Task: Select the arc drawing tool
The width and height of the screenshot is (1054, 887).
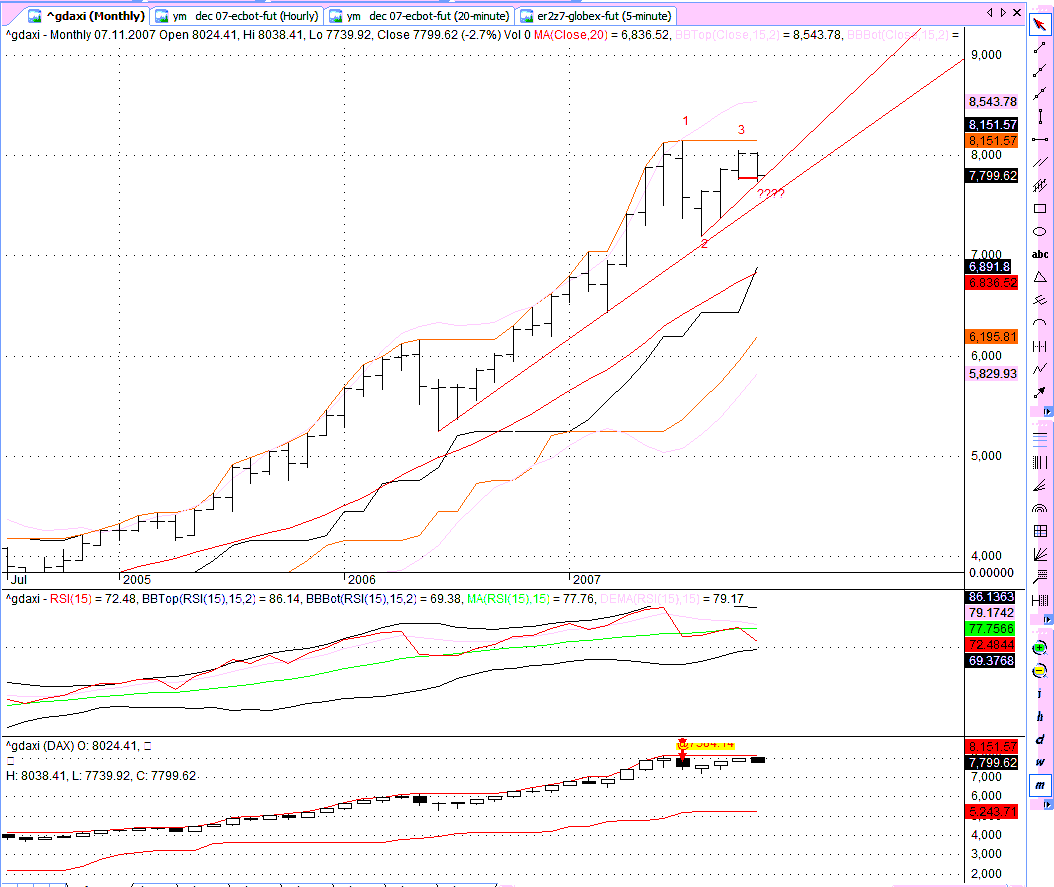Action: click(1040, 323)
